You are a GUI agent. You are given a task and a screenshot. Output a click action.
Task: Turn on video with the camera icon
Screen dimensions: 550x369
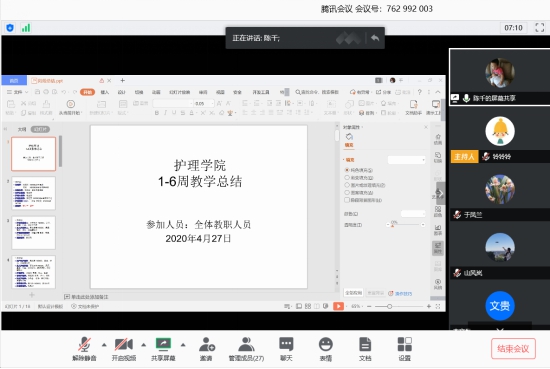[123, 344]
